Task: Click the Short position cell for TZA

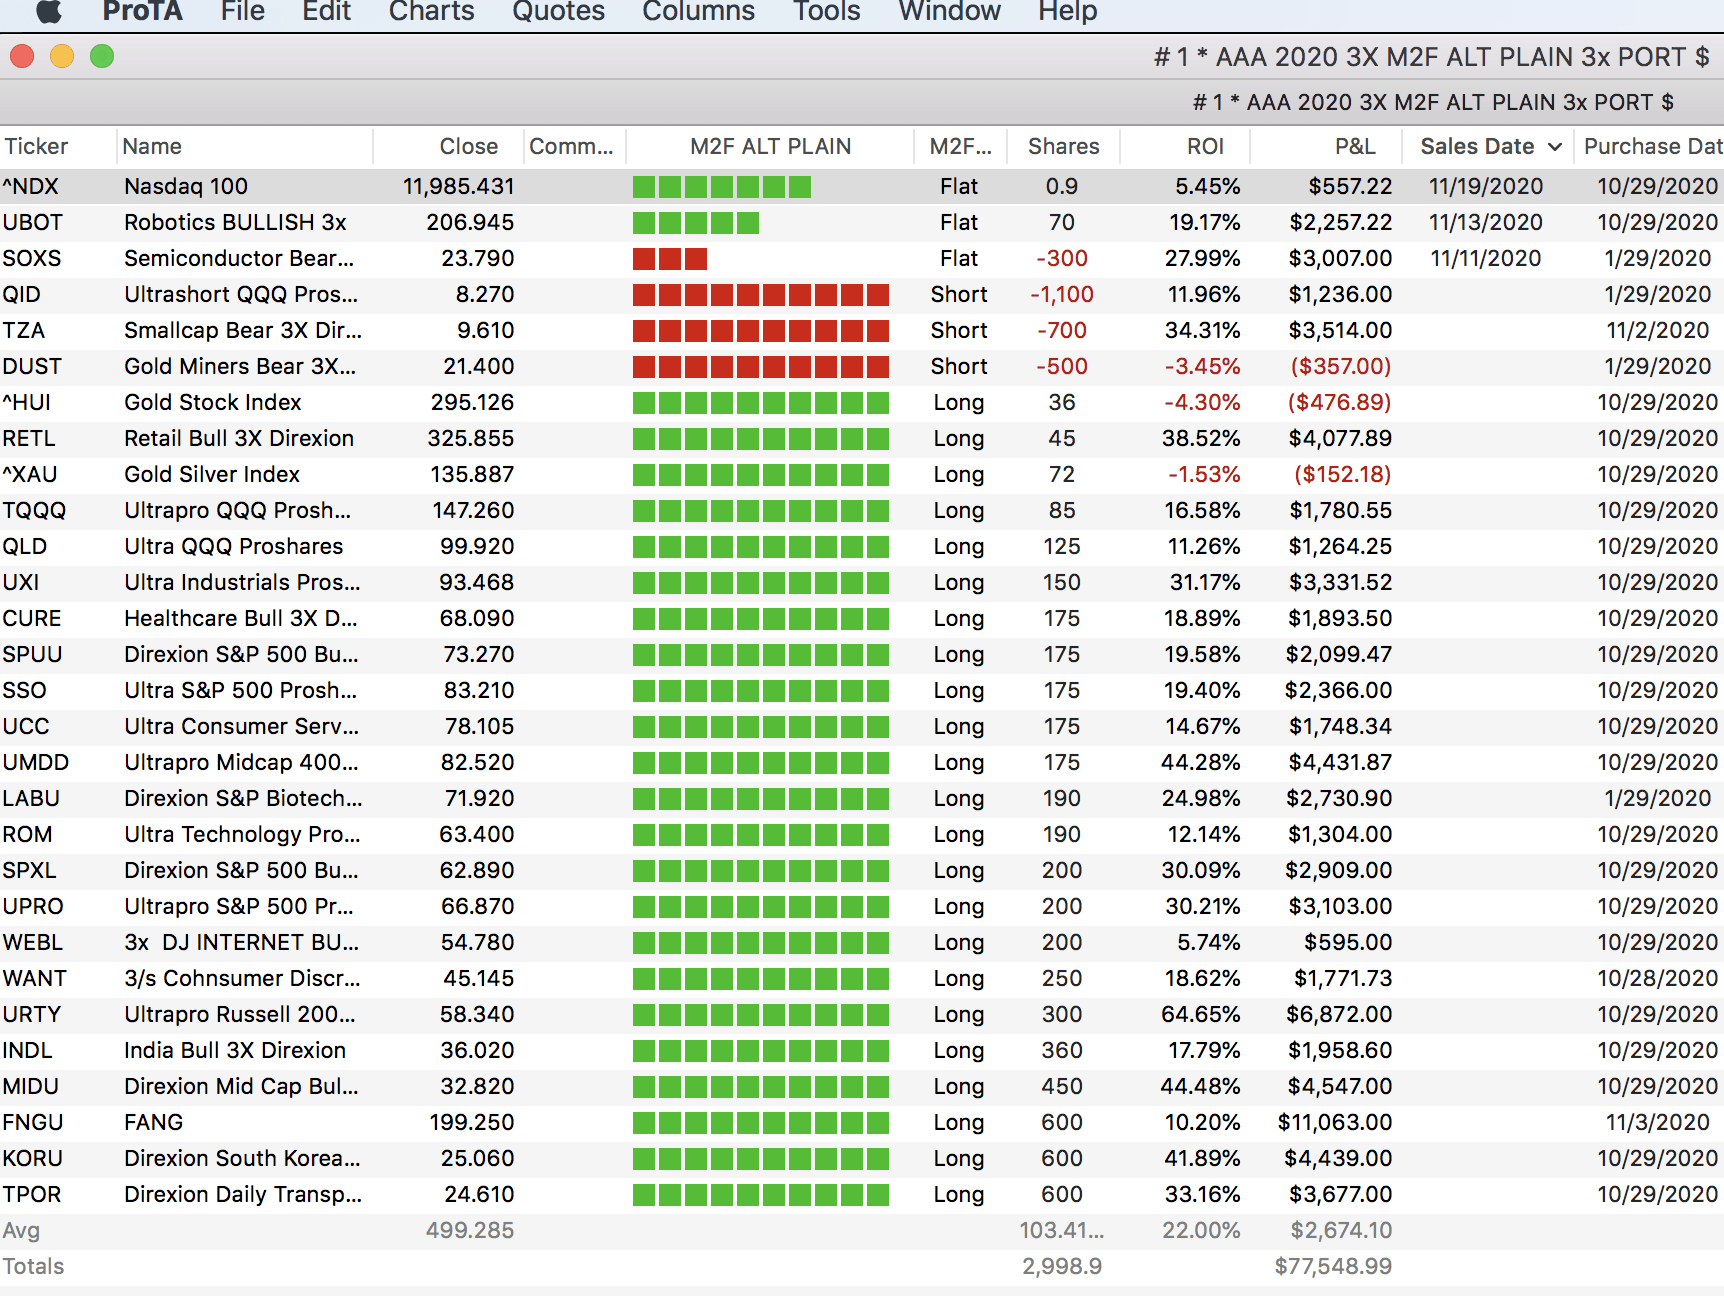Action: click(958, 331)
